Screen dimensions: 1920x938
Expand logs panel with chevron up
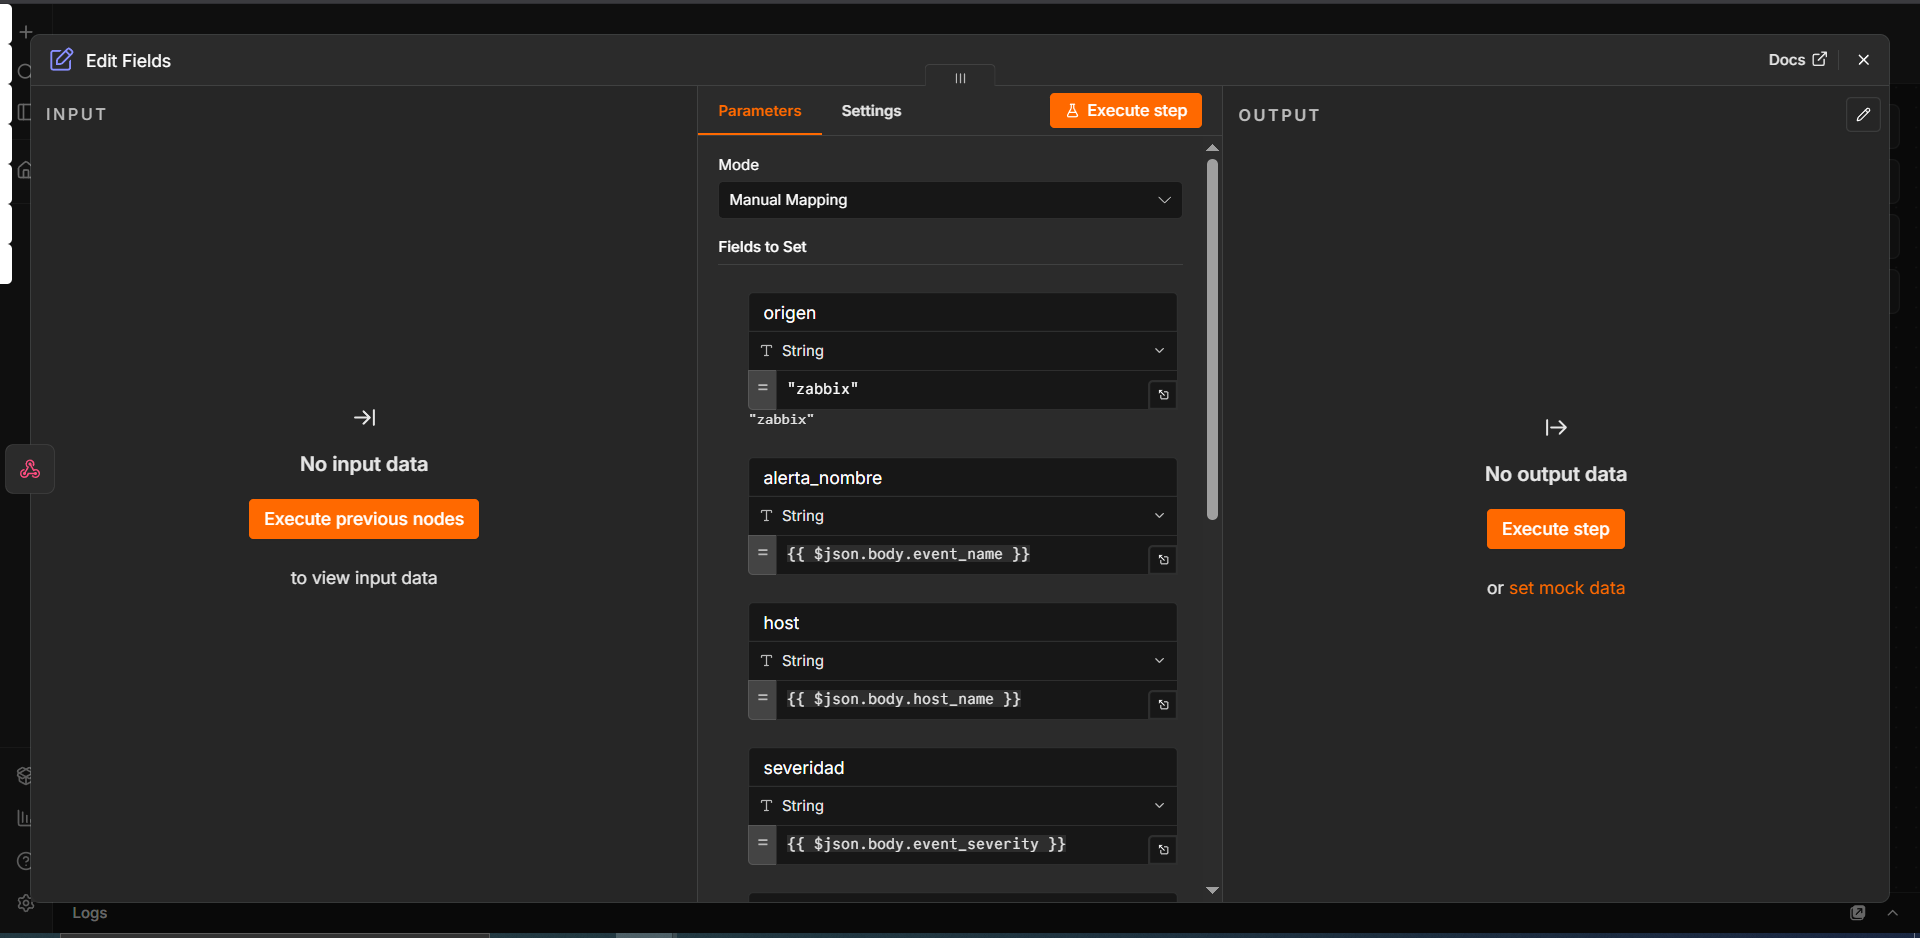[1892, 913]
